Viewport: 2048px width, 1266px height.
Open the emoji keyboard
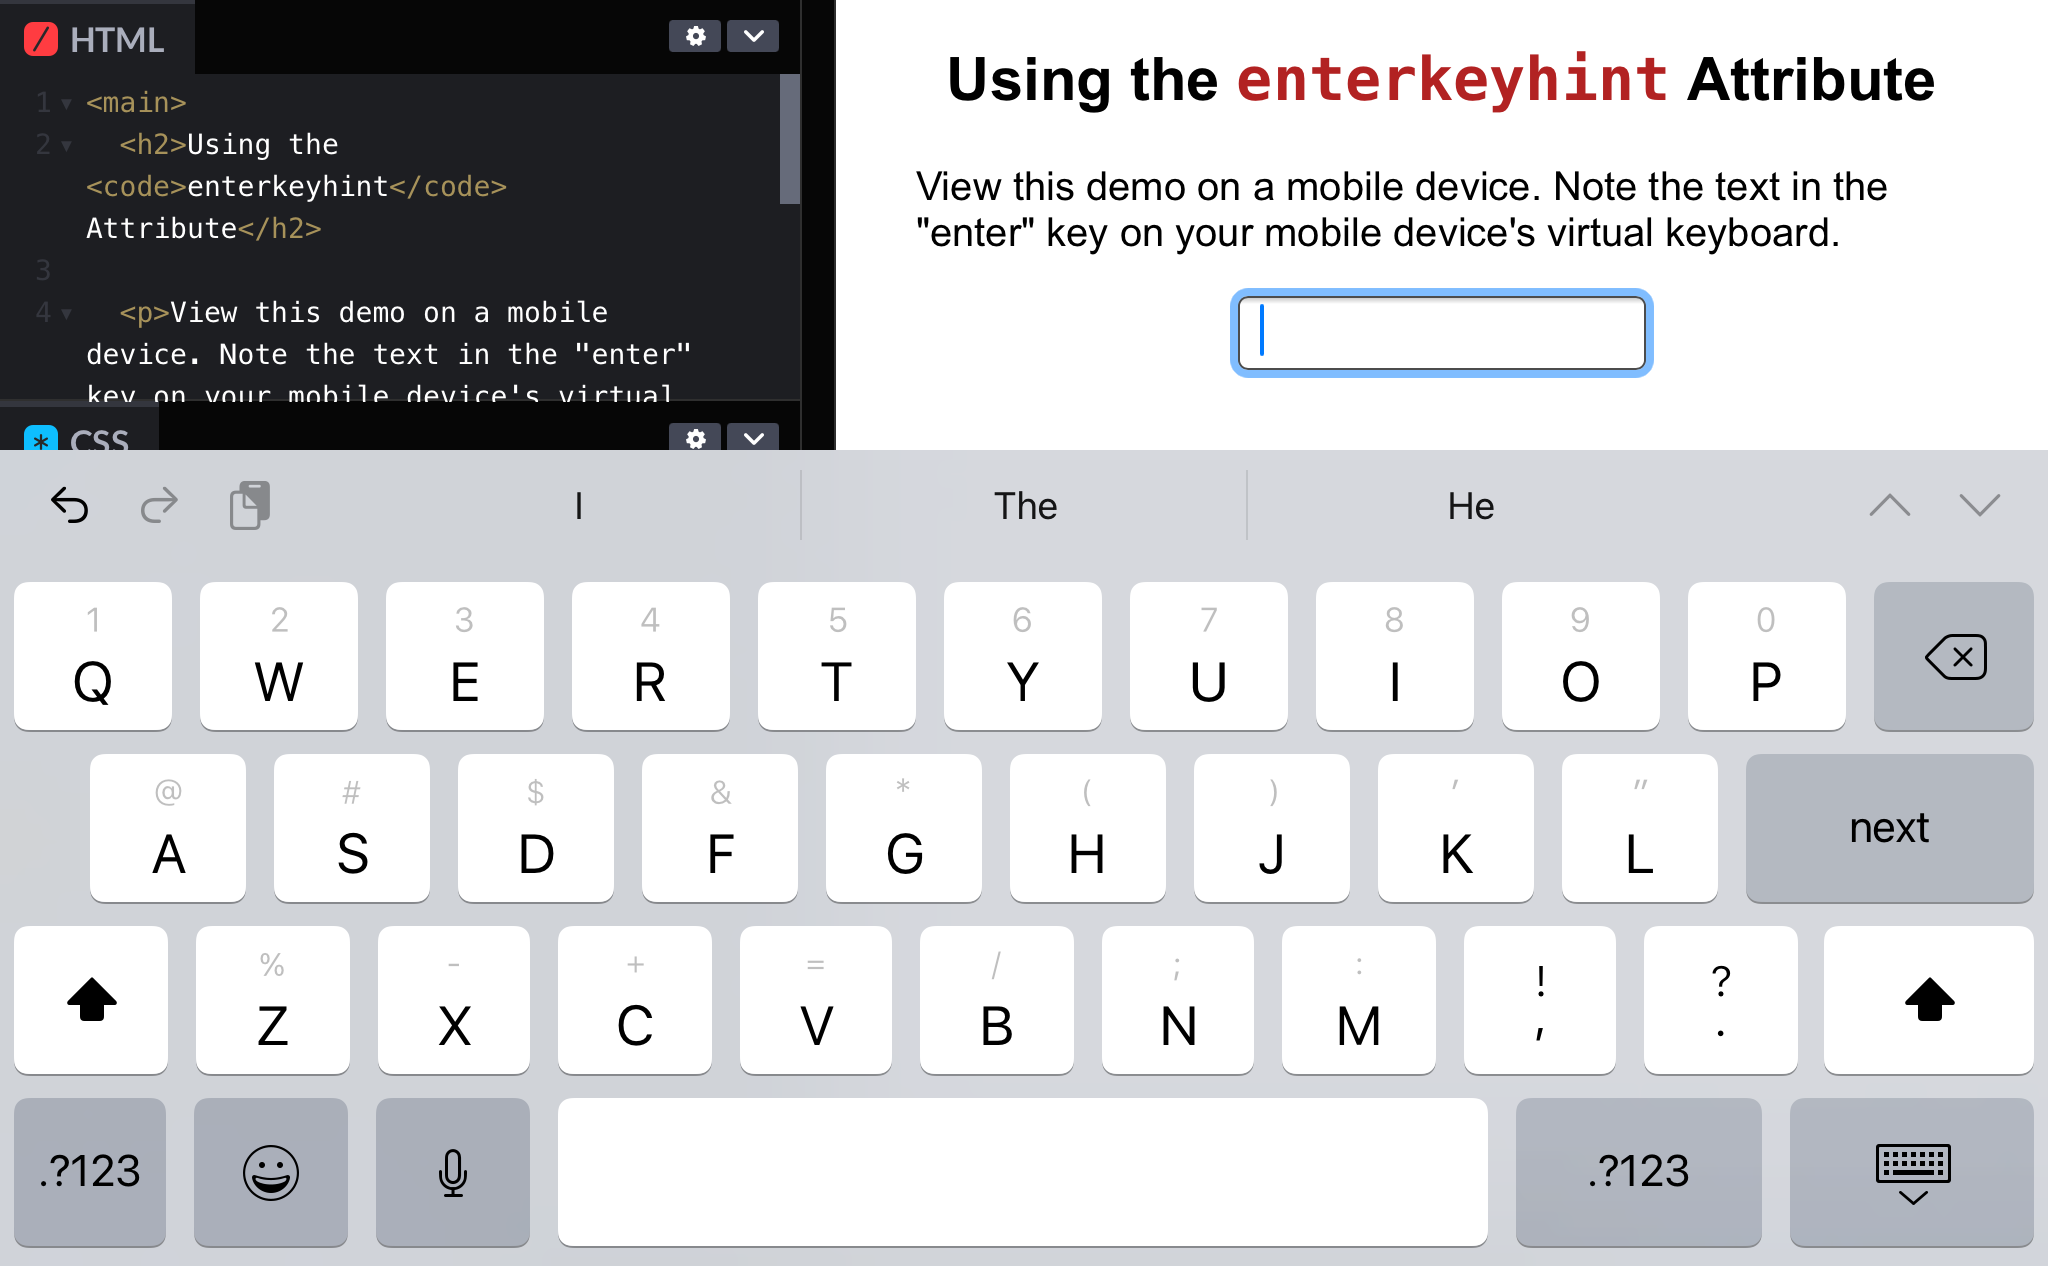[x=271, y=1172]
